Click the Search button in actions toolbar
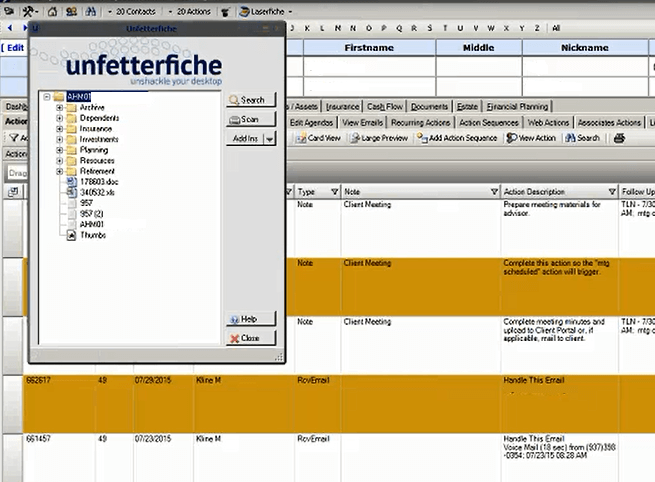This screenshot has width=655, height=482. click(x=583, y=138)
